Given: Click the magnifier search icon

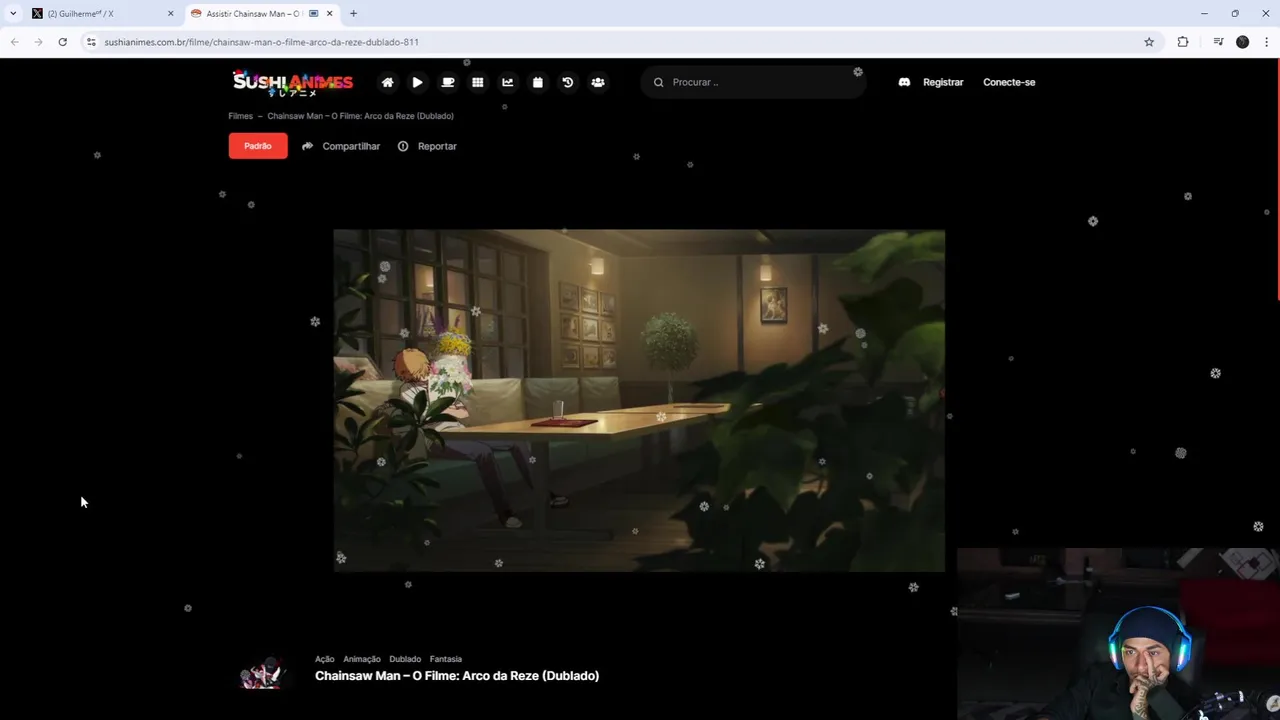Looking at the screenshot, I should tap(658, 82).
